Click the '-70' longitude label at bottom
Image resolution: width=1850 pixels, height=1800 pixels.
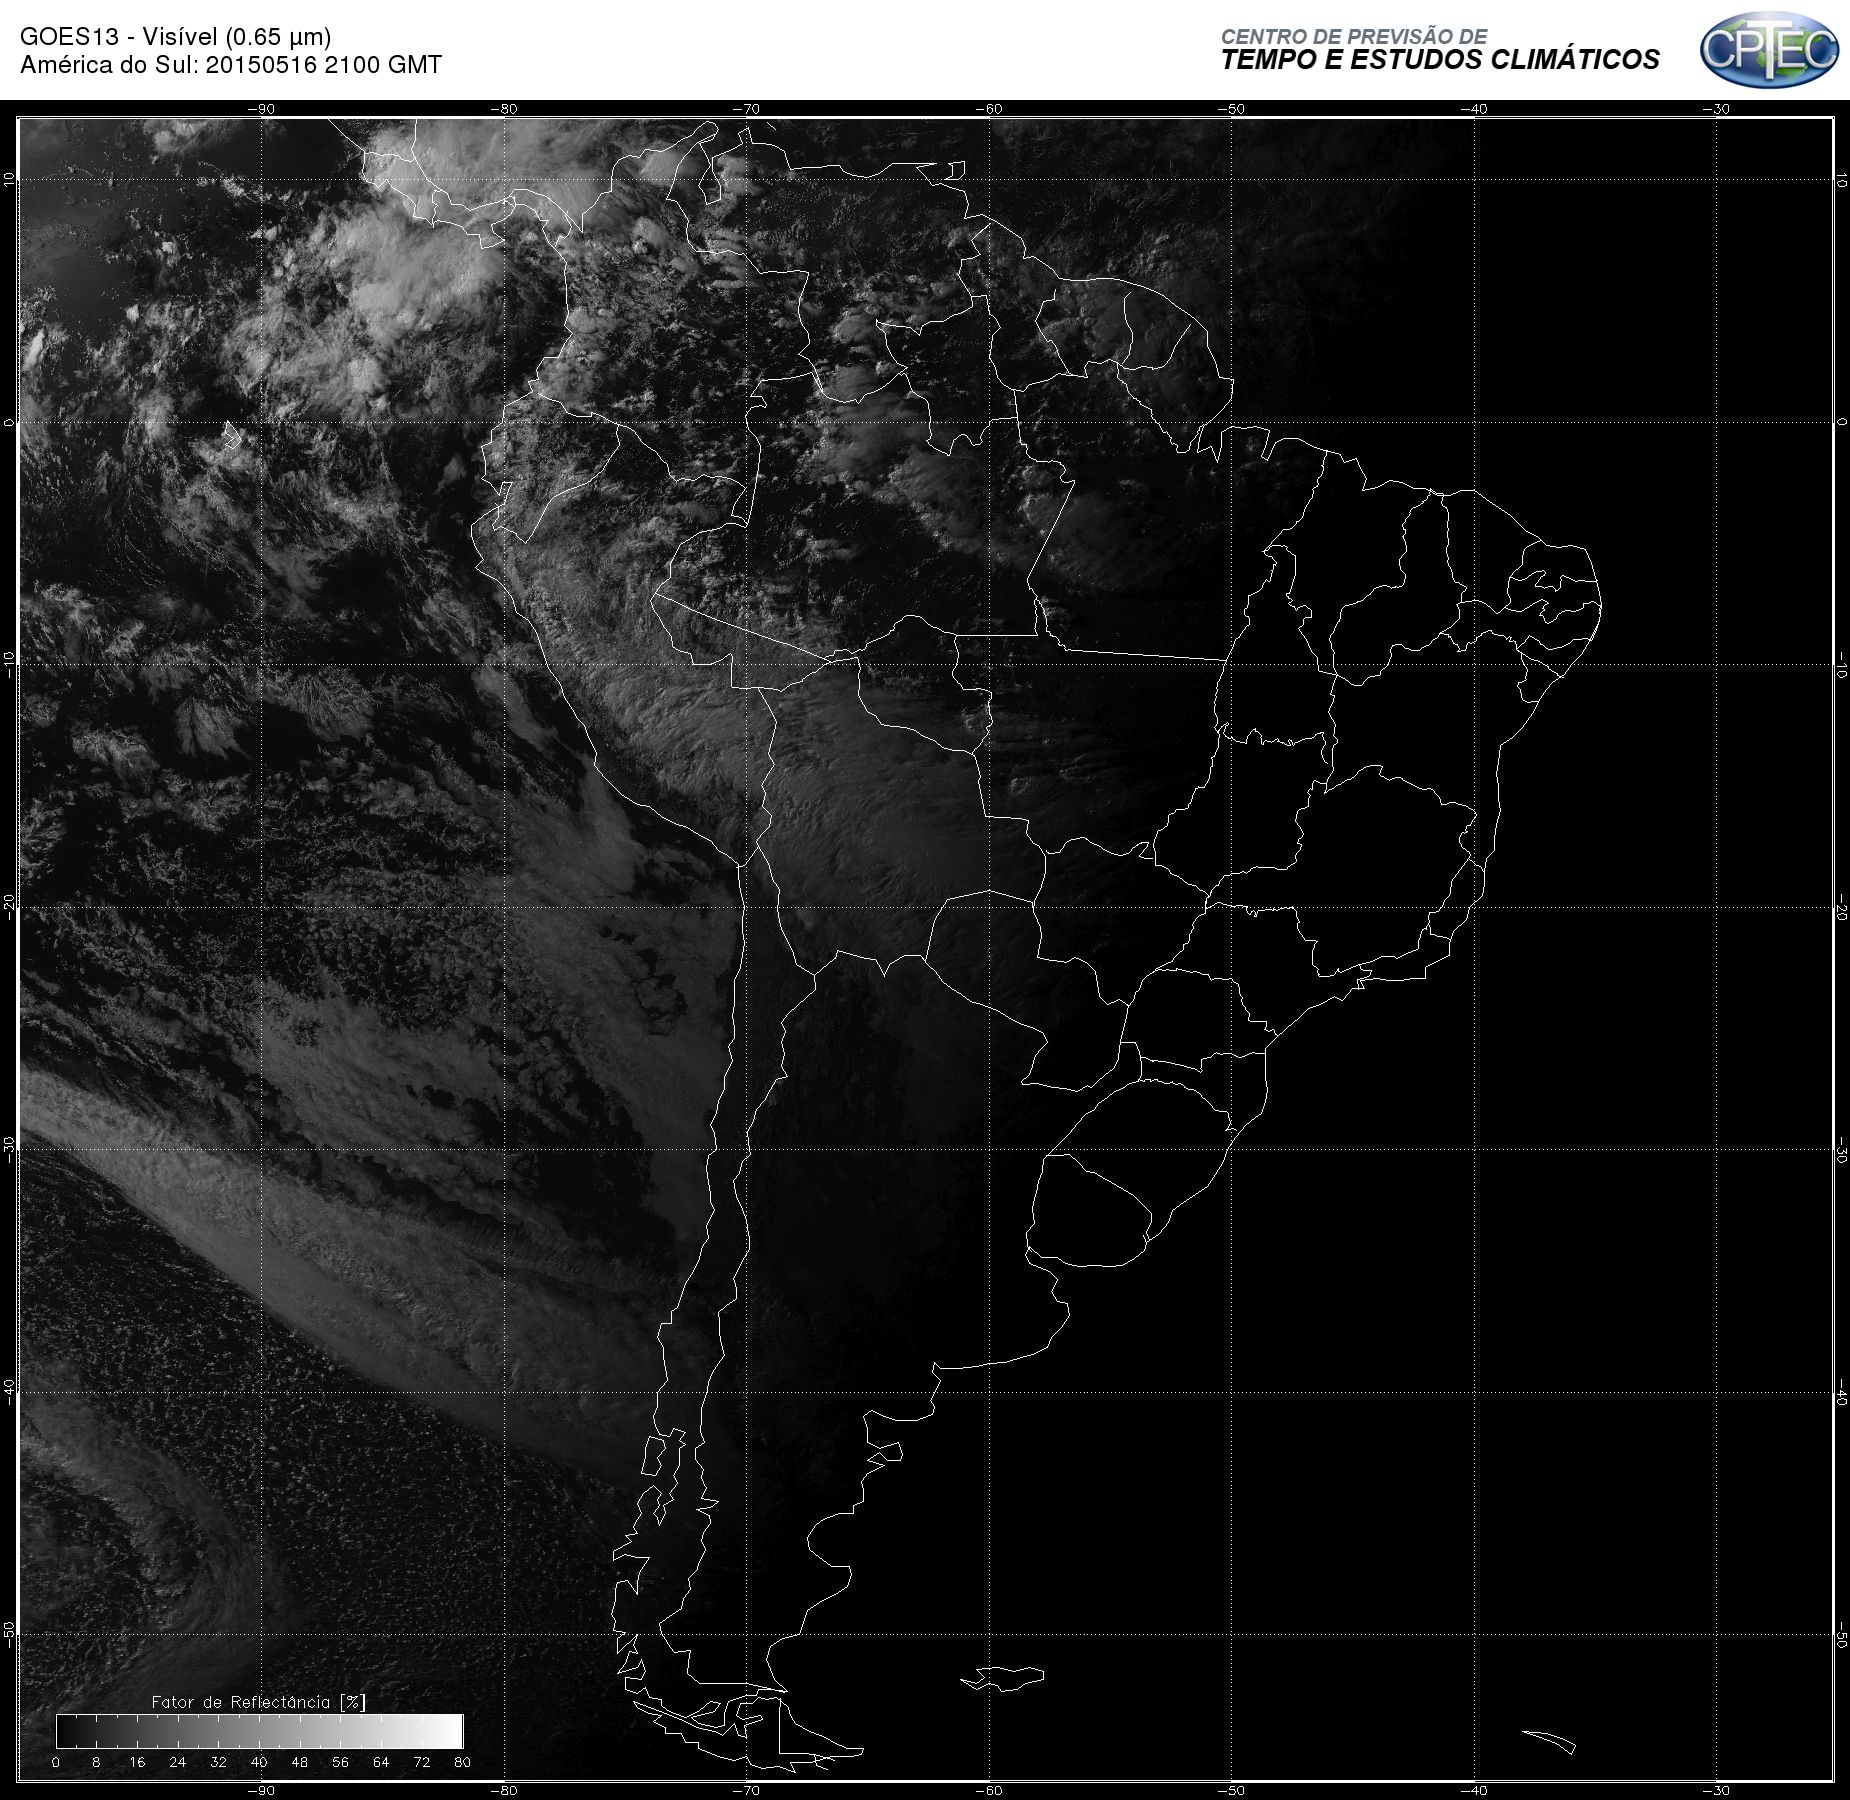pyautogui.click(x=746, y=1790)
